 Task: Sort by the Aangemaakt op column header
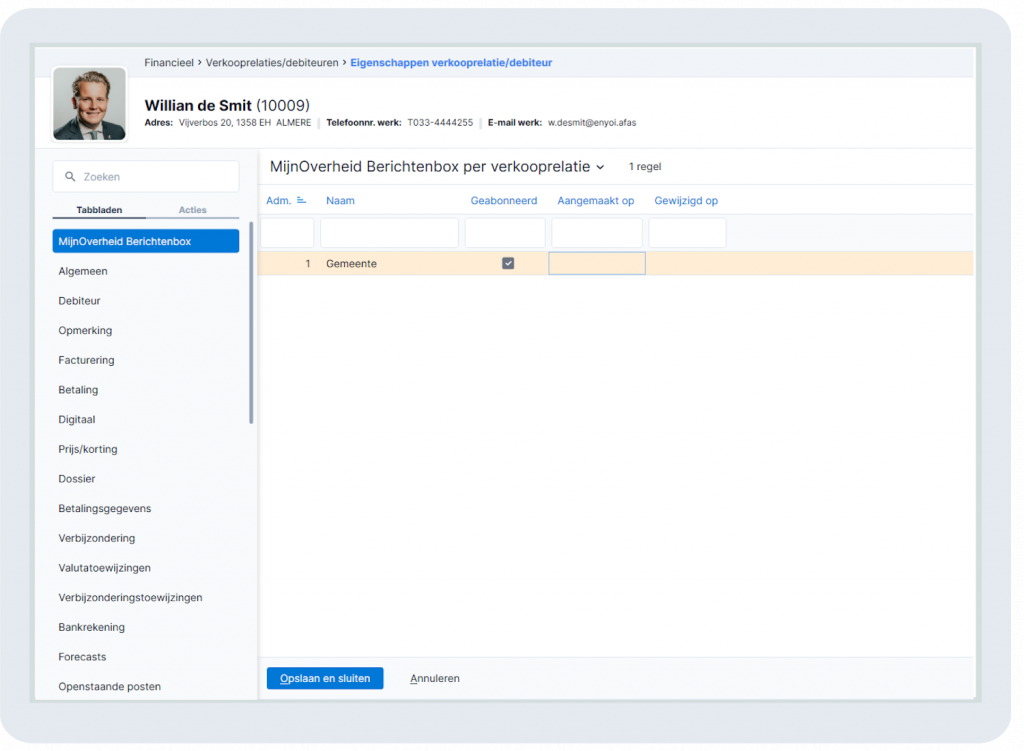tap(596, 200)
